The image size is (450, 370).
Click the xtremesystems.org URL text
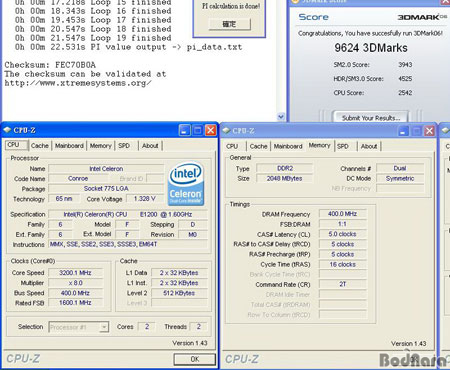point(78,83)
